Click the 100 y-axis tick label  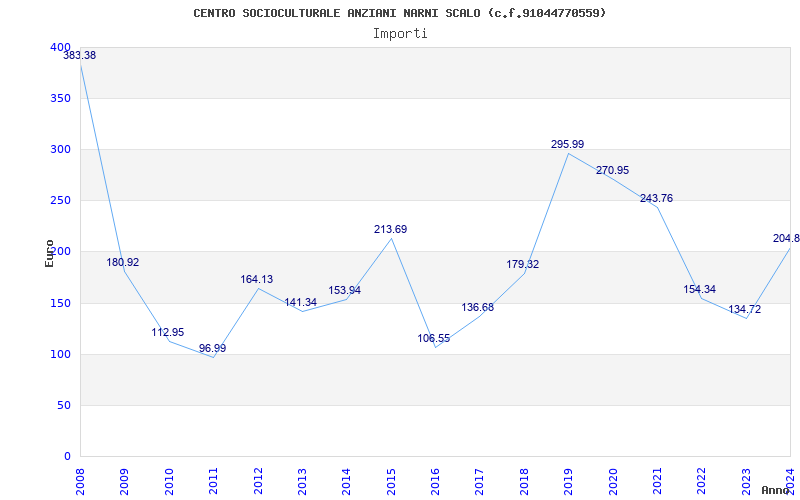pyautogui.click(x=60, y=355)
